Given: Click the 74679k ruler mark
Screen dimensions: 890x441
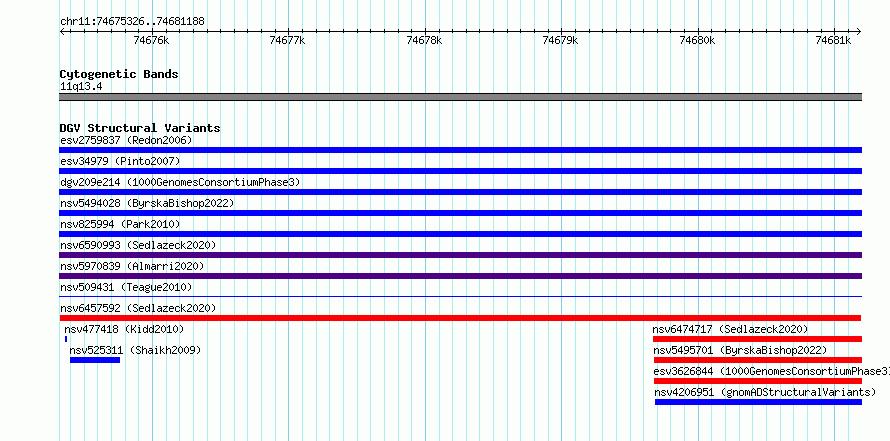Looking at the screenshot, I should pyautogui.click(x=561, y=40).
